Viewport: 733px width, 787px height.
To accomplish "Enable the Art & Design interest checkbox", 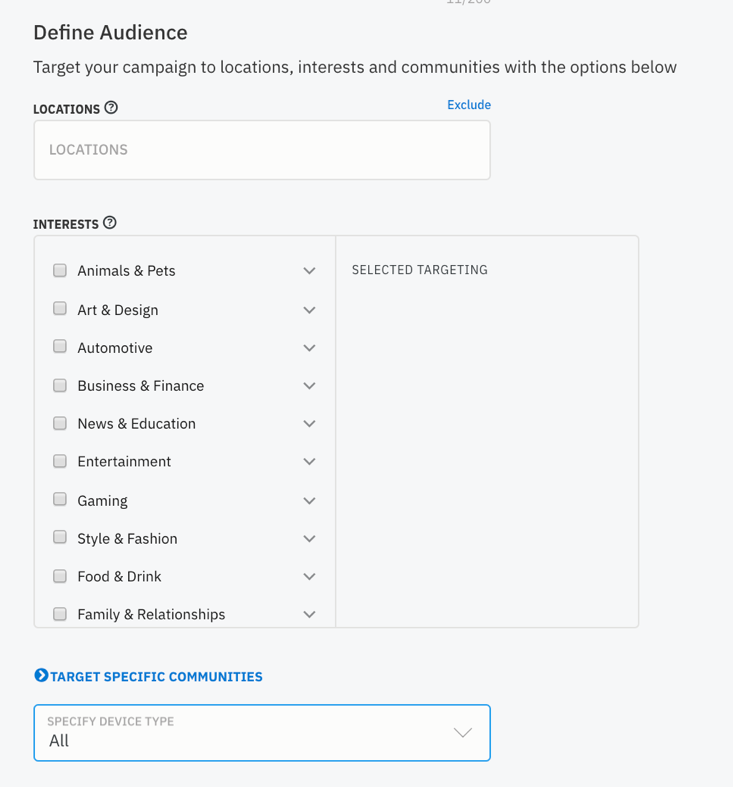I will (x=60, y=308).
